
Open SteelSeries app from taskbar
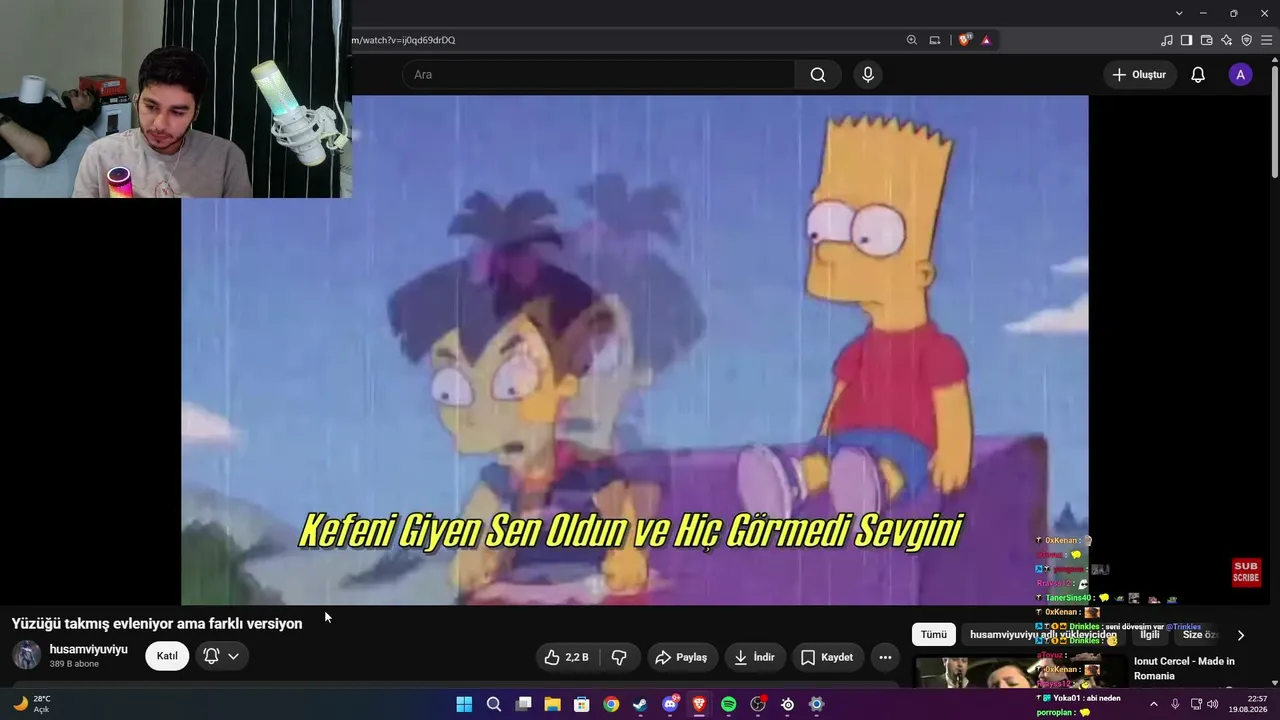[787, 704]
